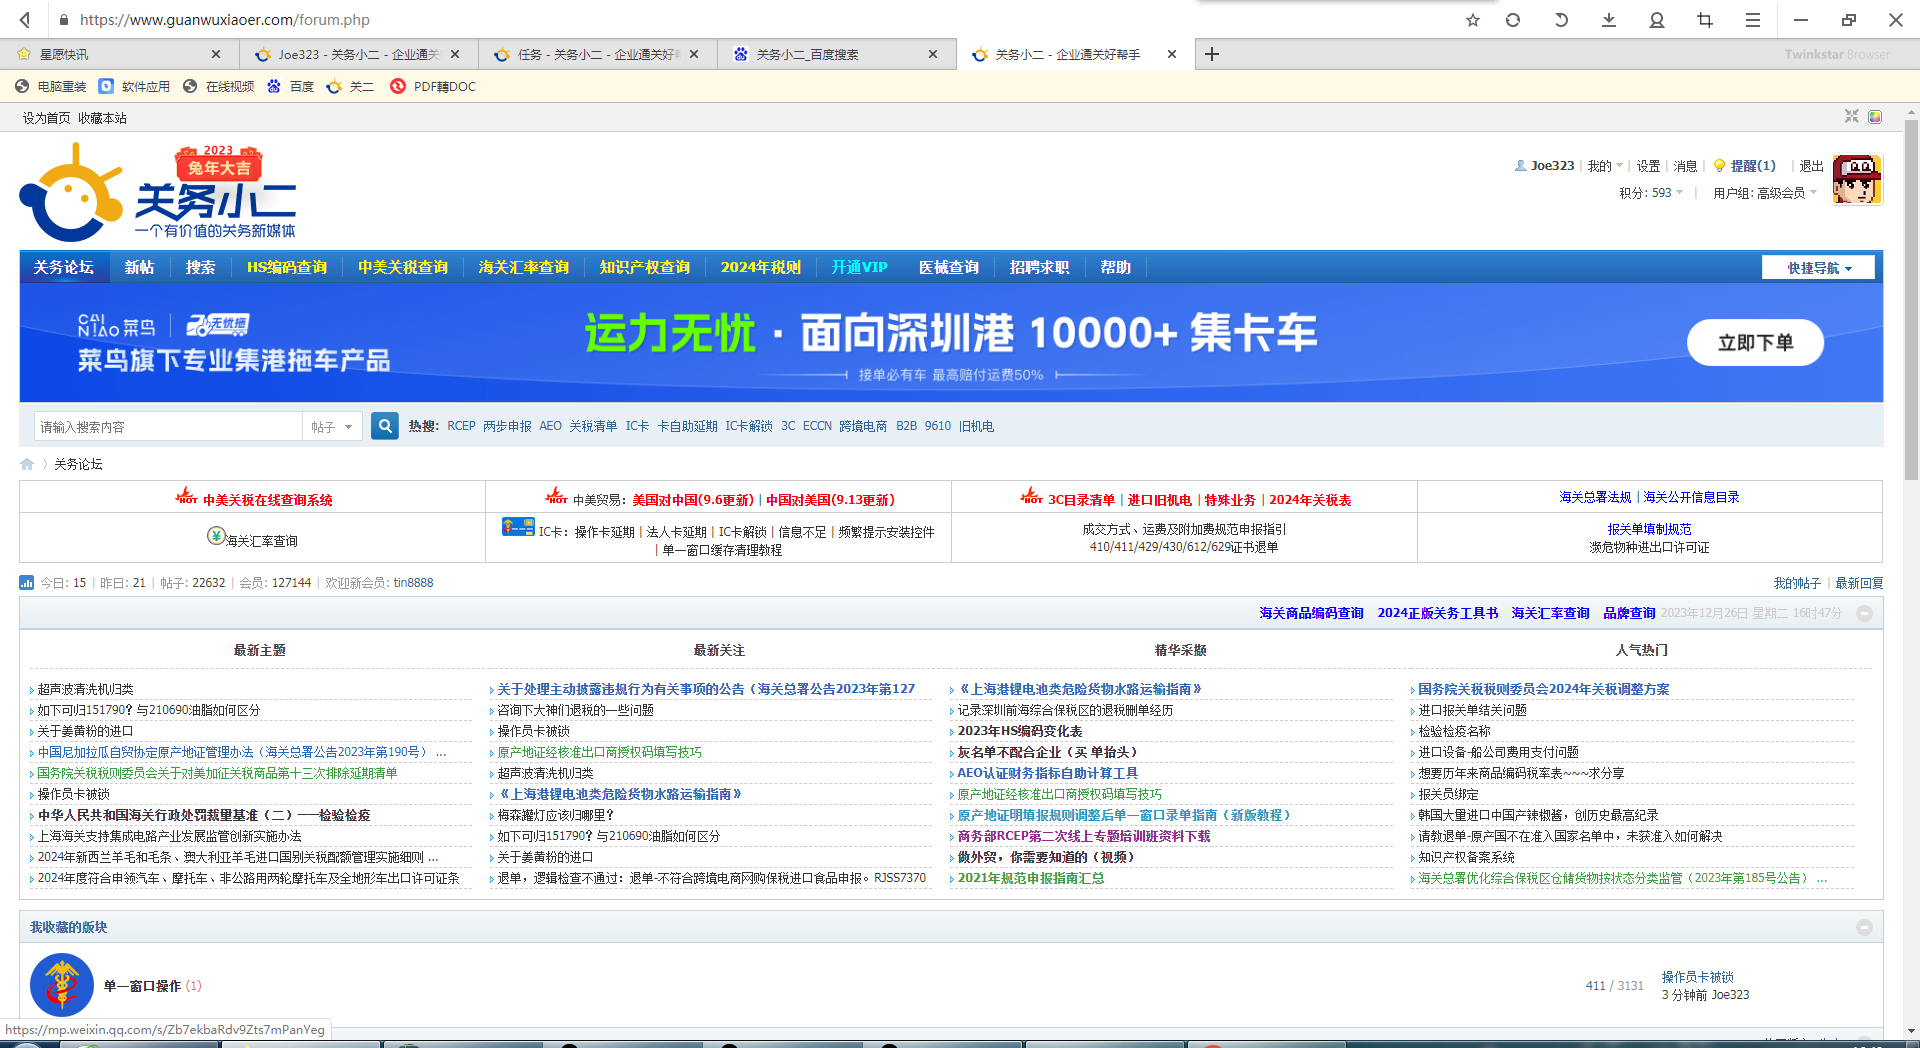Open the browser downloads icon
This screenshot has width=1920, height=1048.
[x=1609, y=20]
